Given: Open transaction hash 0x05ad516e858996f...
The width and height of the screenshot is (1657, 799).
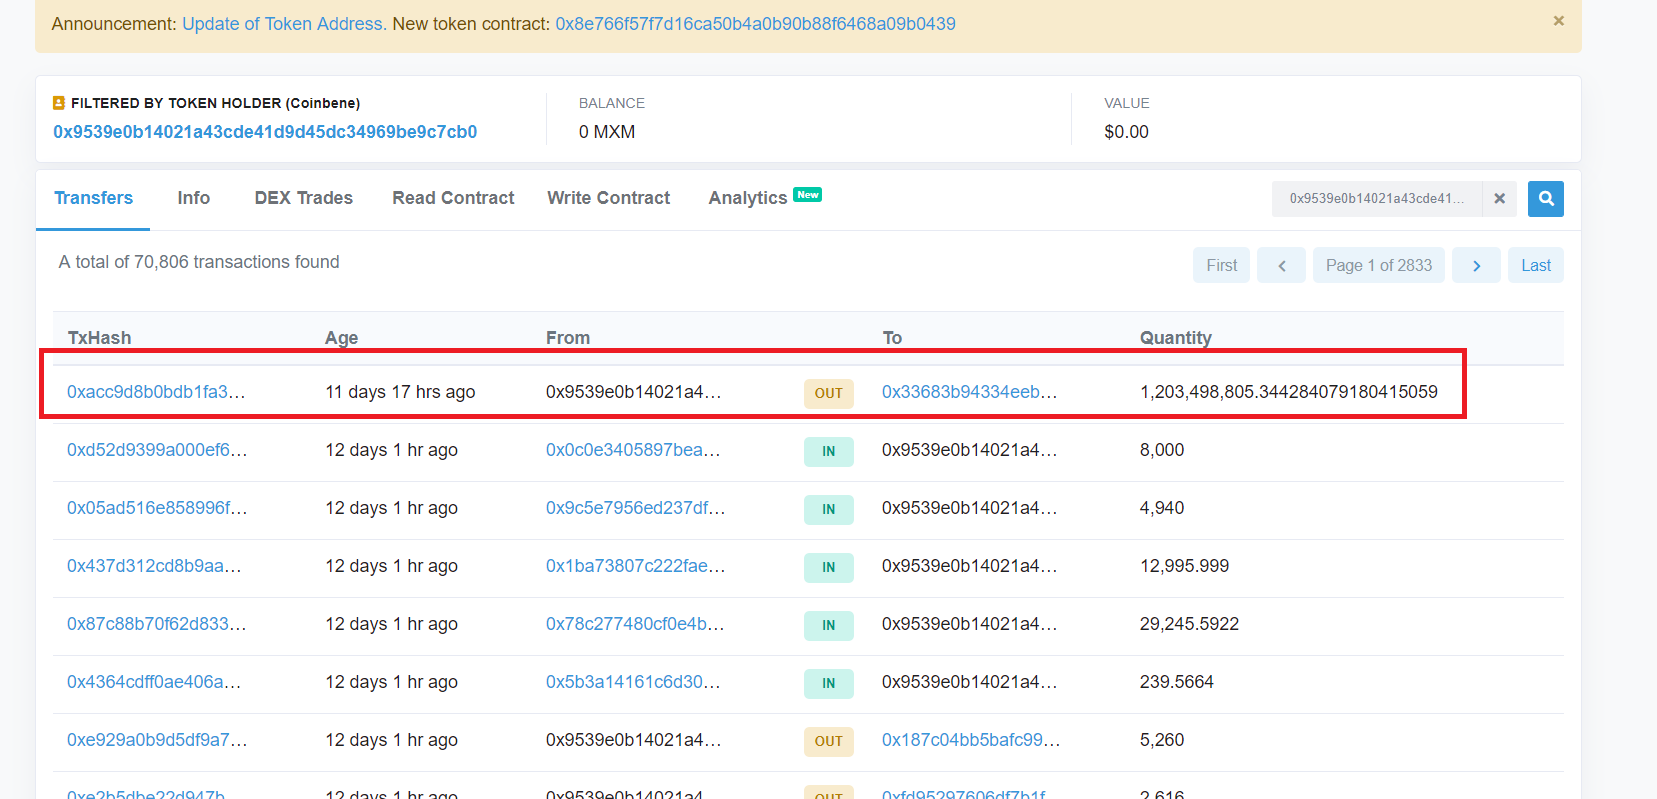Looking at the screenshot, I should coord(157,508).
